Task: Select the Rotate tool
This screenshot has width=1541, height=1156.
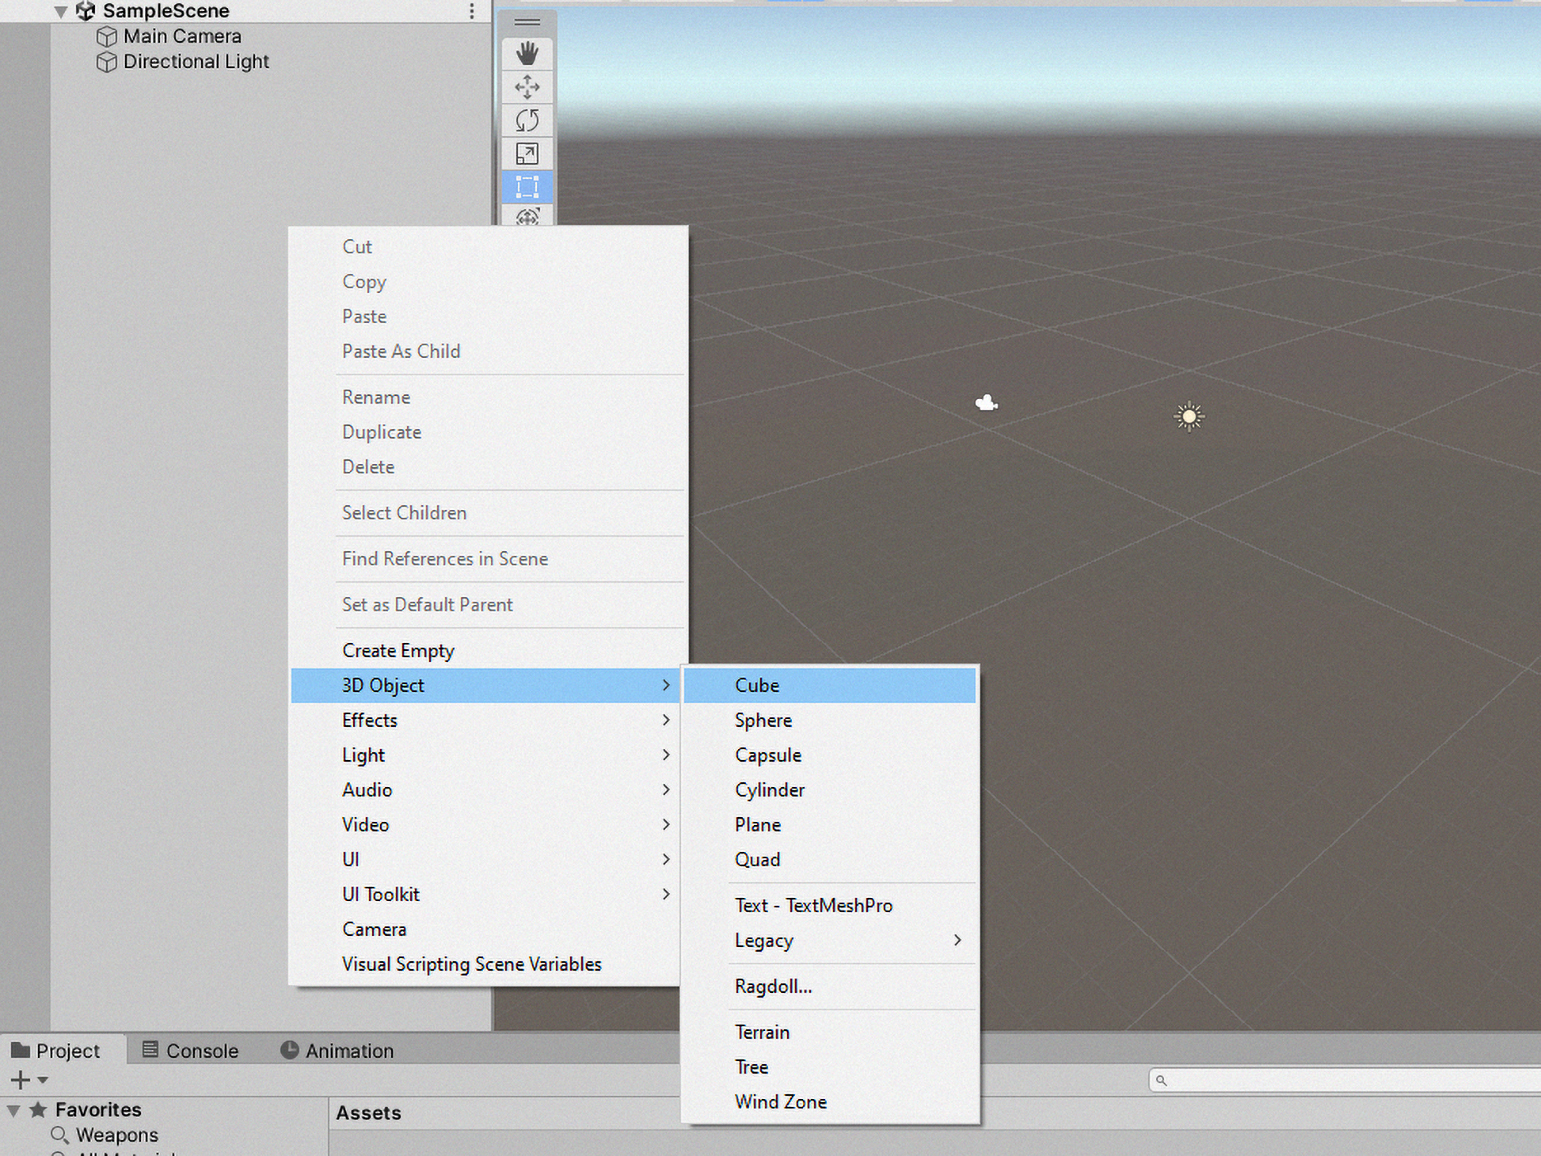Action: (x=527, y=120)
